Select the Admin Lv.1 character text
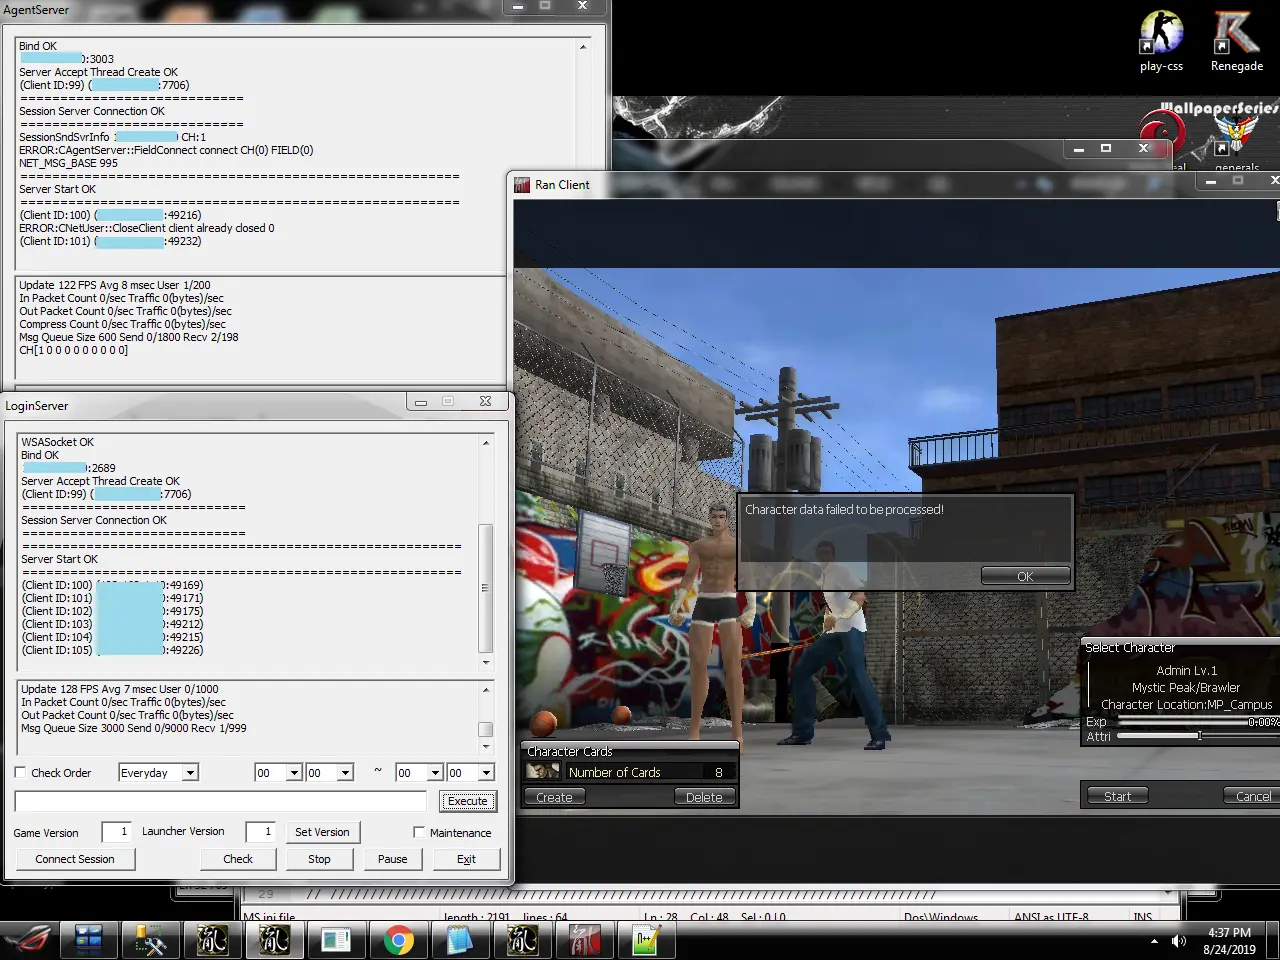1280x960 pixels. [x=1186, y=671]
